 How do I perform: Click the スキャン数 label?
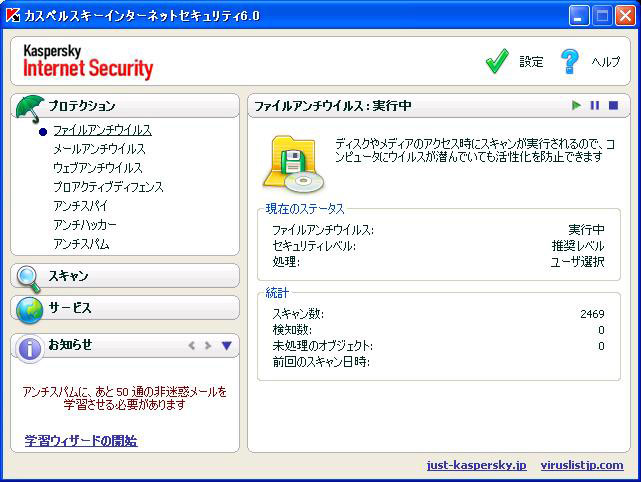[298, 314]
